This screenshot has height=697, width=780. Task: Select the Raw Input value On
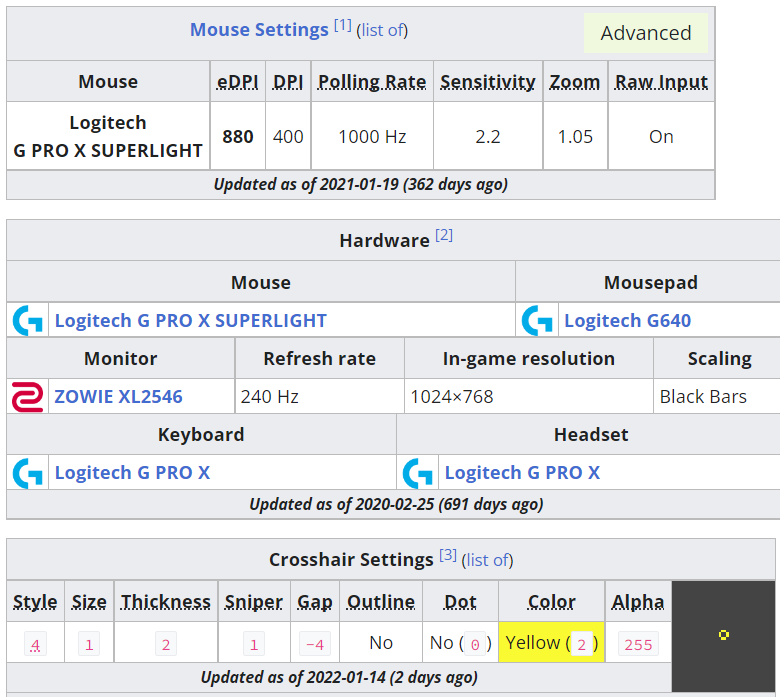(661, 136)
